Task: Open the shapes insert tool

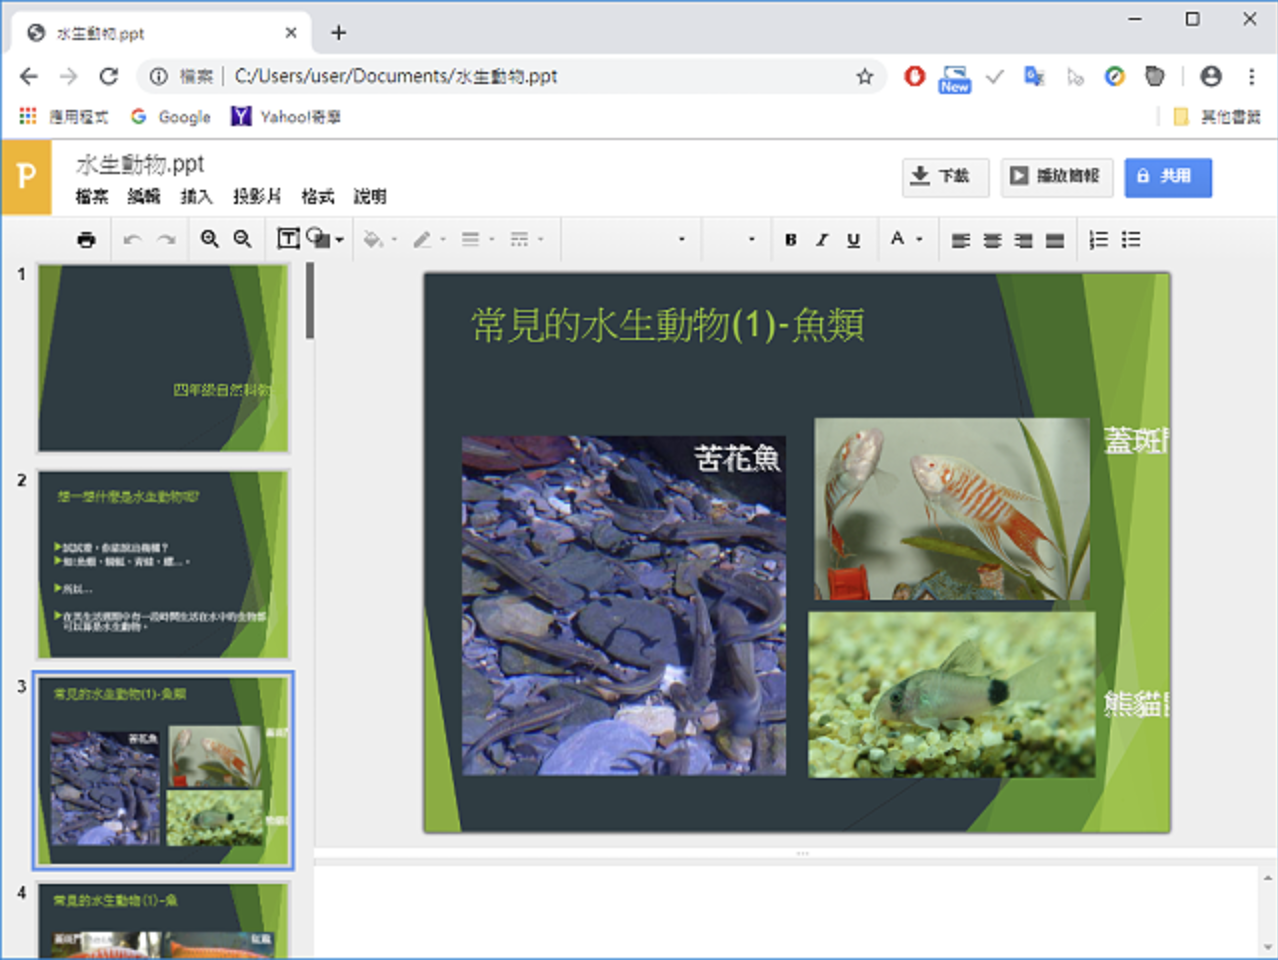Action: pos(324,239)
